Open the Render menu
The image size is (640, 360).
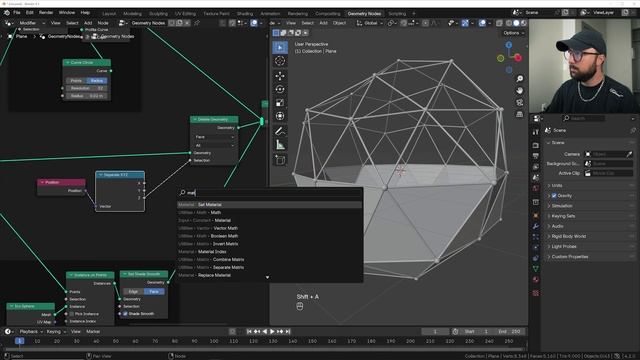pos(46,13)
